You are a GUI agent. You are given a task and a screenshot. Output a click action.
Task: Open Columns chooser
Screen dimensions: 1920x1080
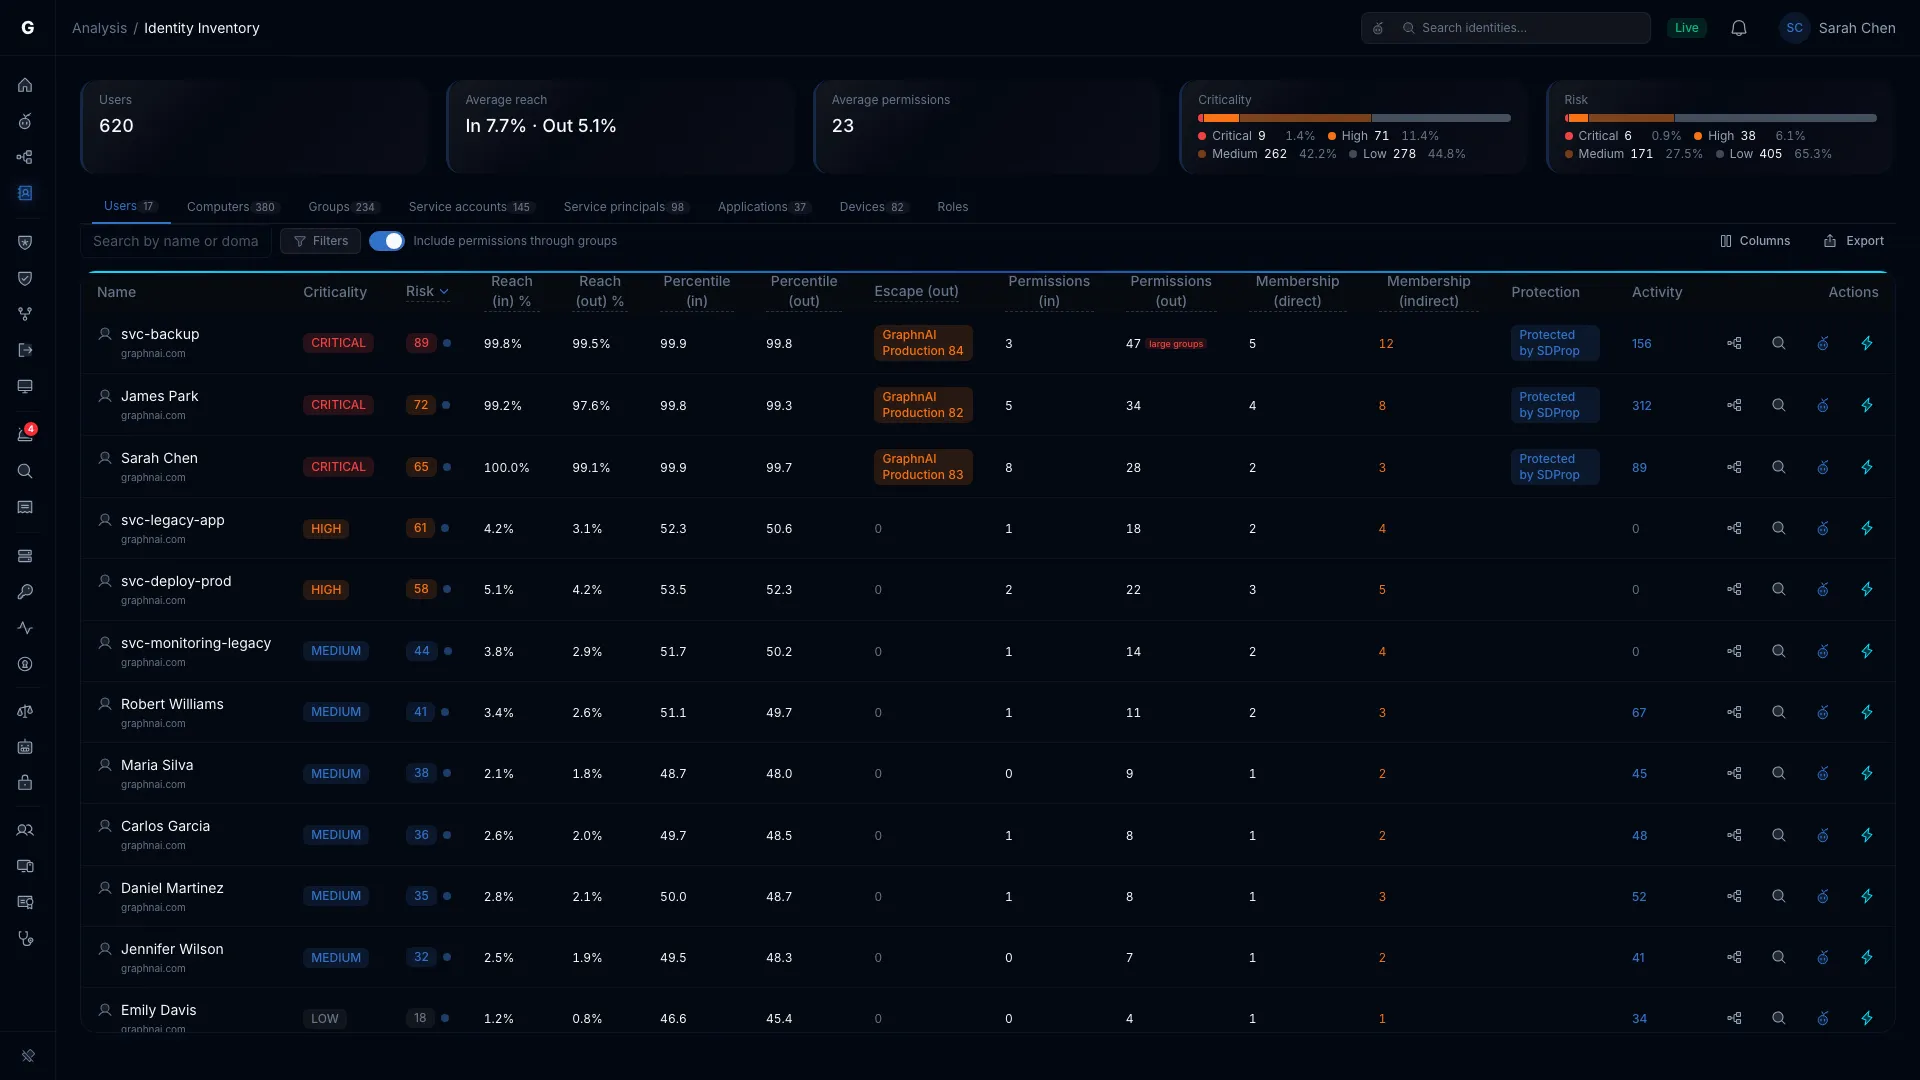click(1755, 241)
